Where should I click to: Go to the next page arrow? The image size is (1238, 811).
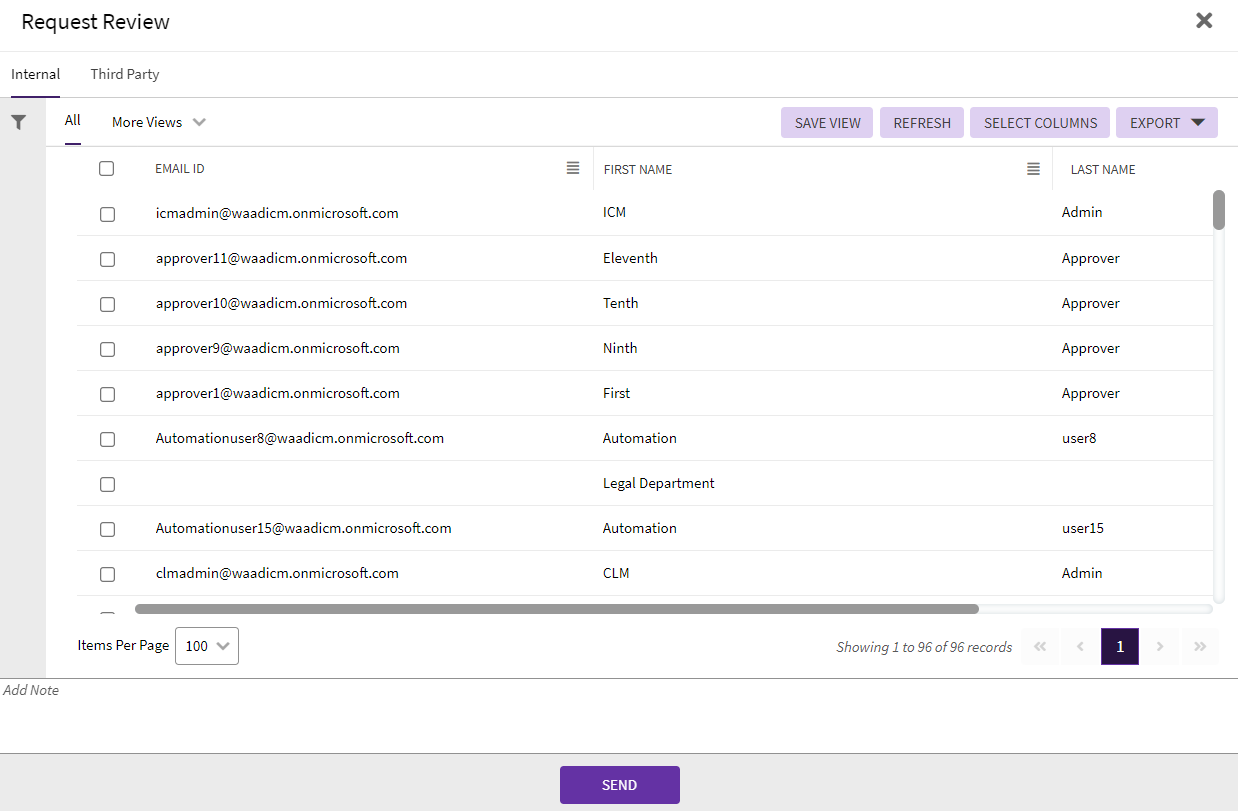click(x=1160, y=647)
